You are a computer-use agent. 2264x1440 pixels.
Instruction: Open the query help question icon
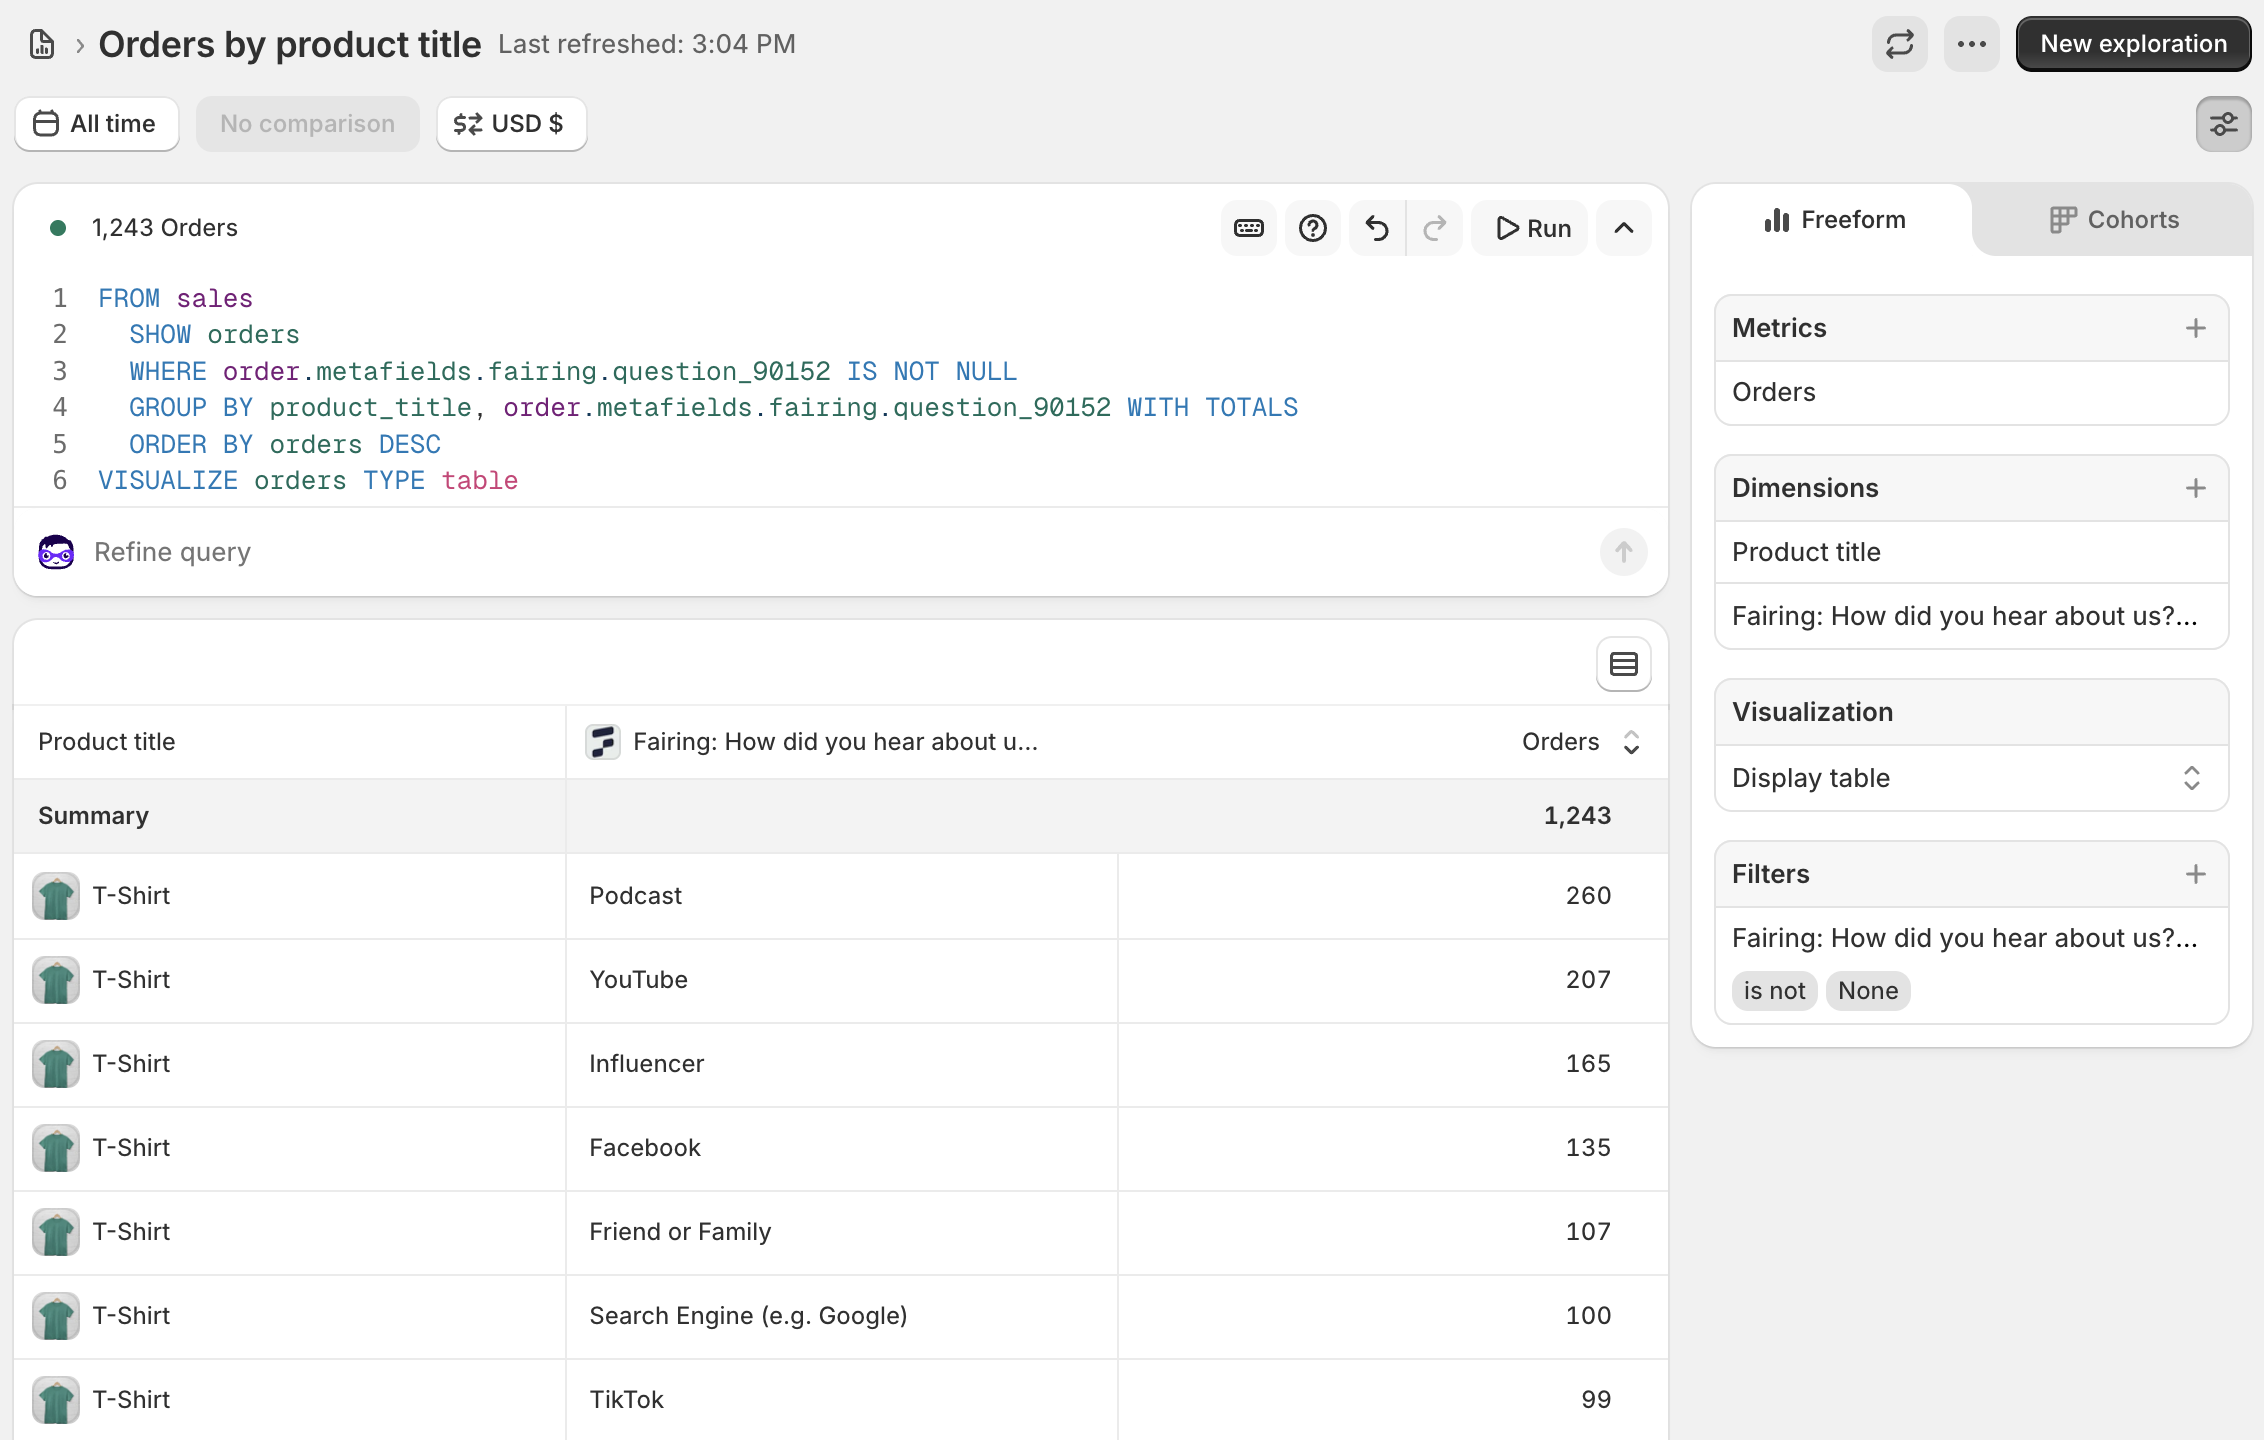[1312, 228]
